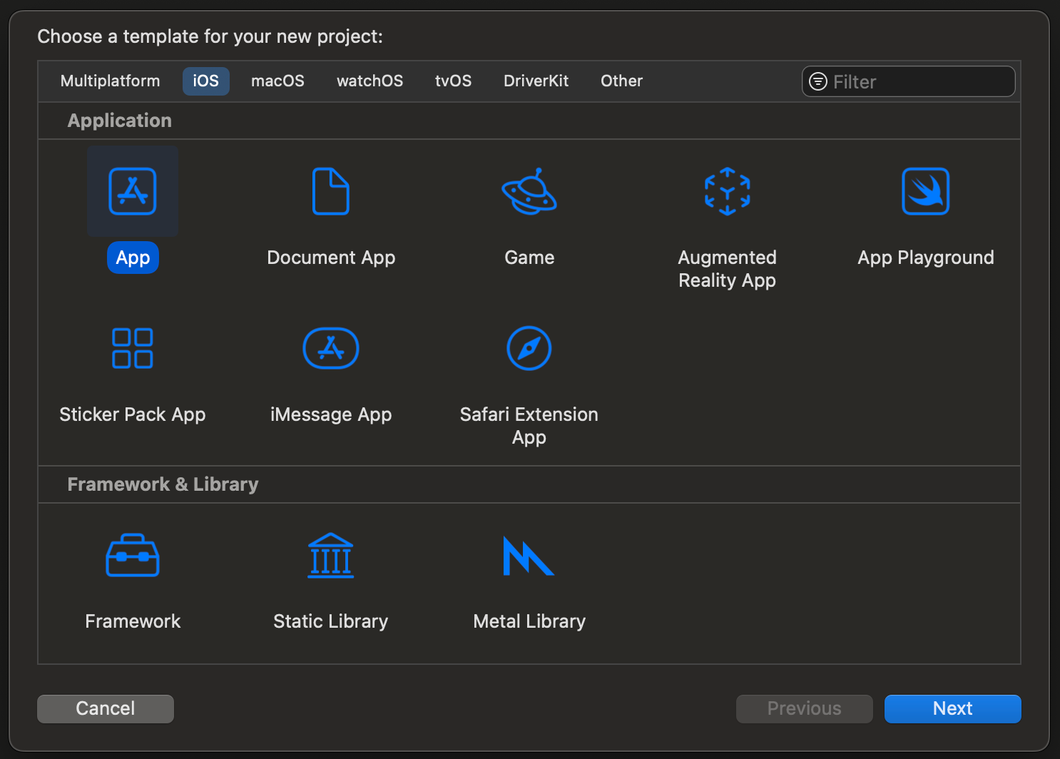Cancel the project creation dialog
The width and height of the screenshot is (1060, 759).
pyautogui.click(x=105, y=708)
